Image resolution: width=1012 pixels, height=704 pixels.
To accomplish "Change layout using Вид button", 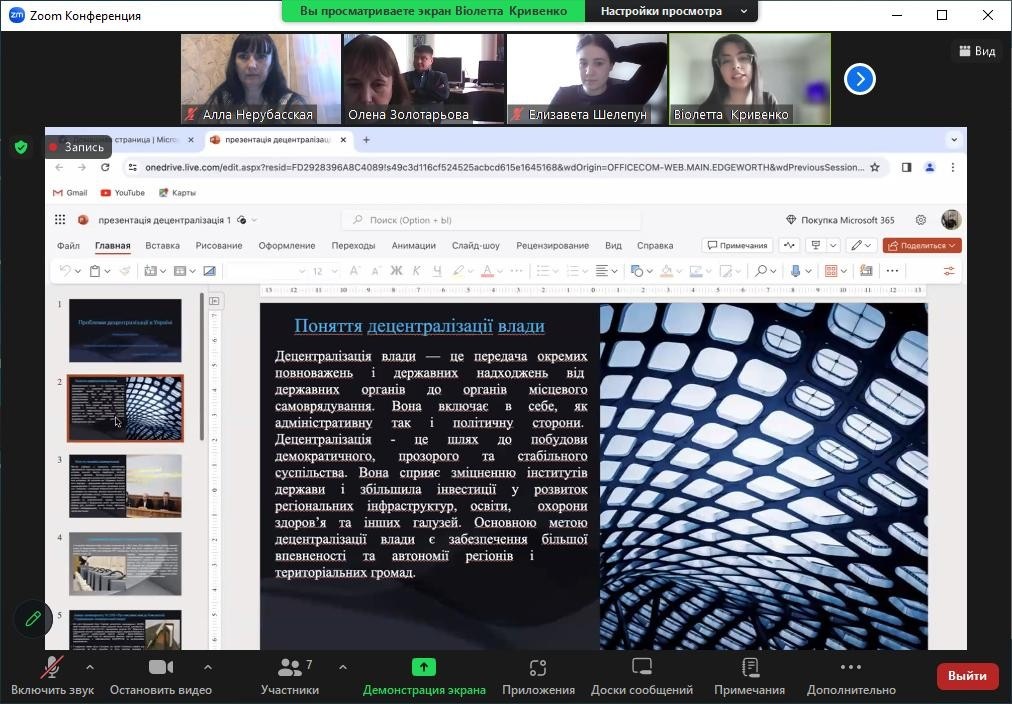I will coord(977,51).
